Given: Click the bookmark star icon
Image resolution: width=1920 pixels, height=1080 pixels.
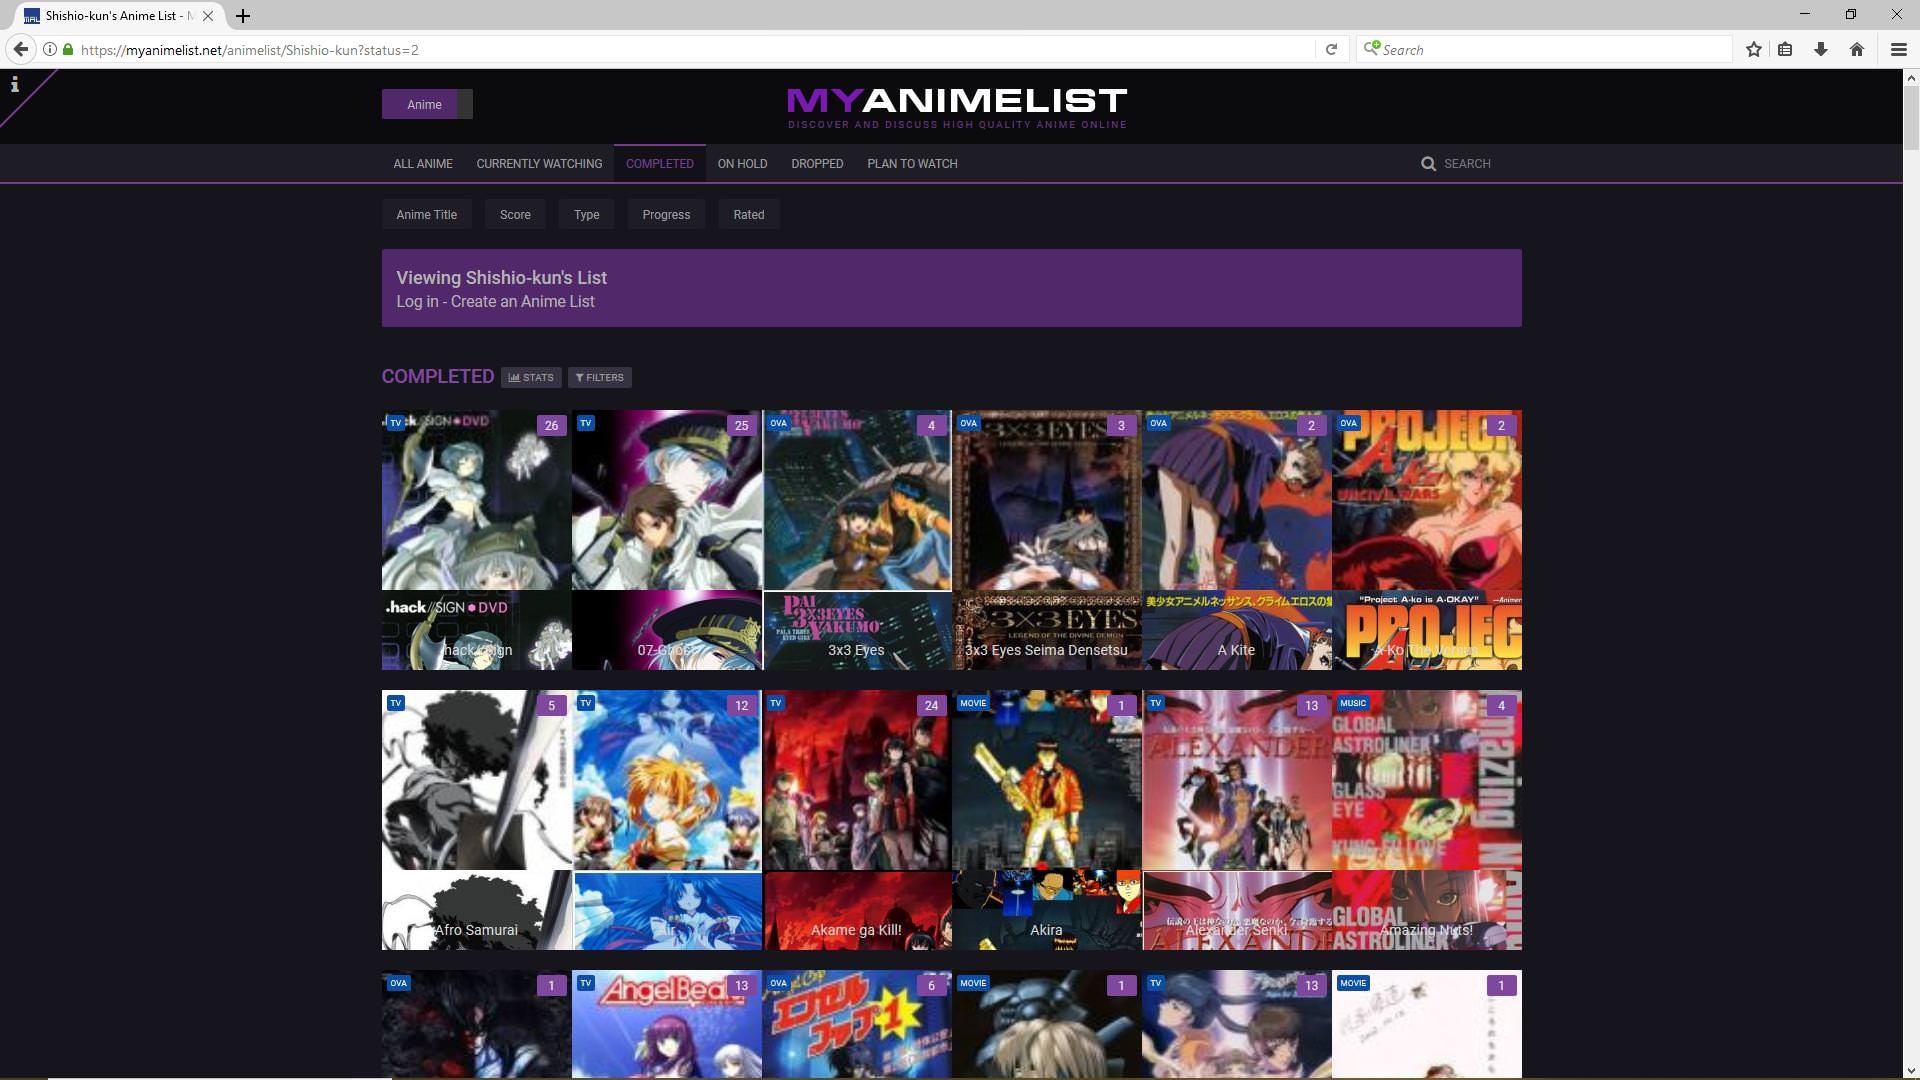Looking at the screenshot, I should 1753,49.
